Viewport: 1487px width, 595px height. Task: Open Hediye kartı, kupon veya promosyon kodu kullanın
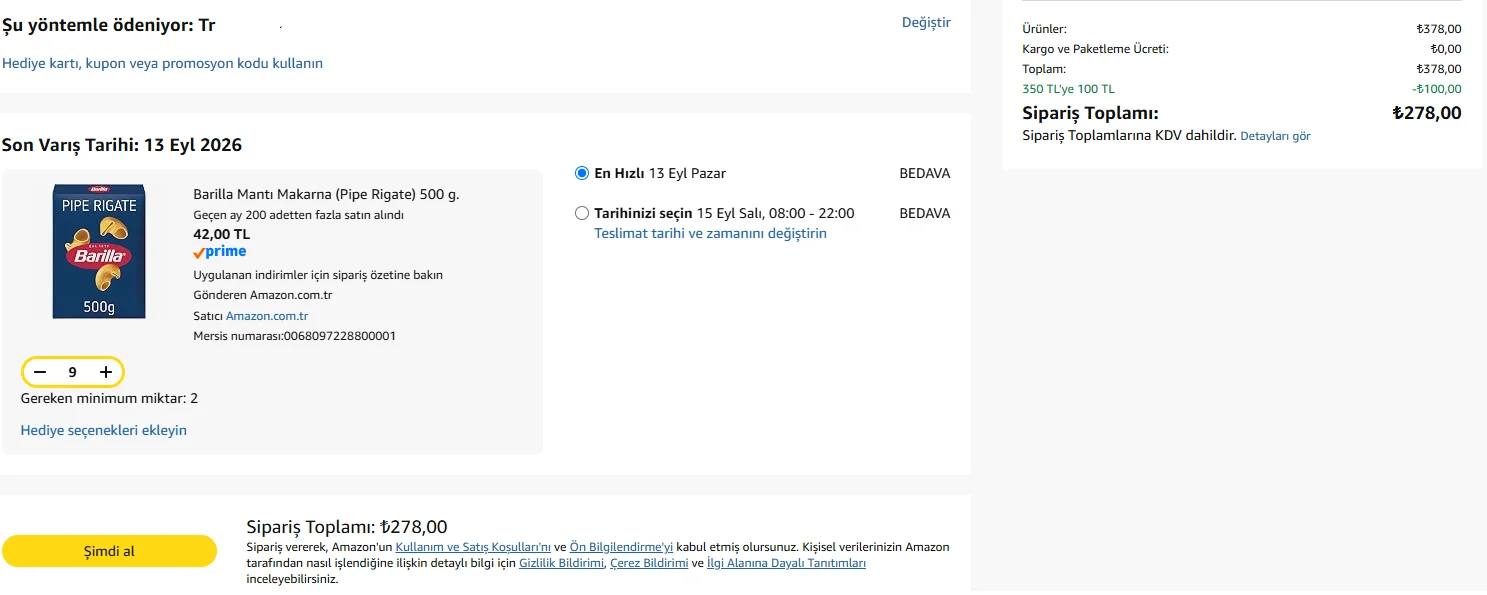[x=162, y=63]
